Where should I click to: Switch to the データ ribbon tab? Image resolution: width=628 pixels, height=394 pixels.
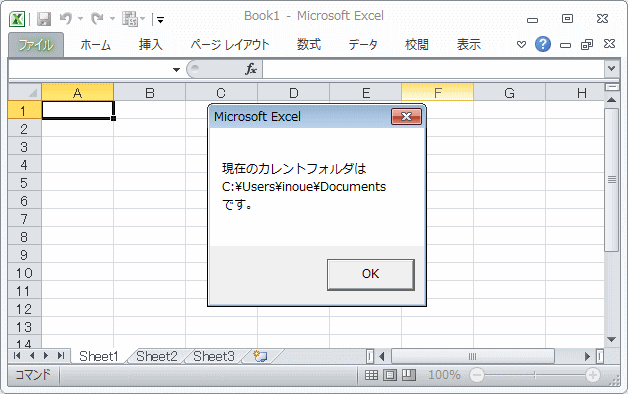[363, 45]
